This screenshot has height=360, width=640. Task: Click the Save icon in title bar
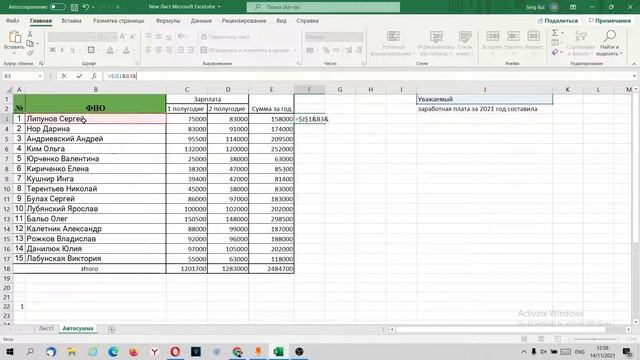click(74, 7)
